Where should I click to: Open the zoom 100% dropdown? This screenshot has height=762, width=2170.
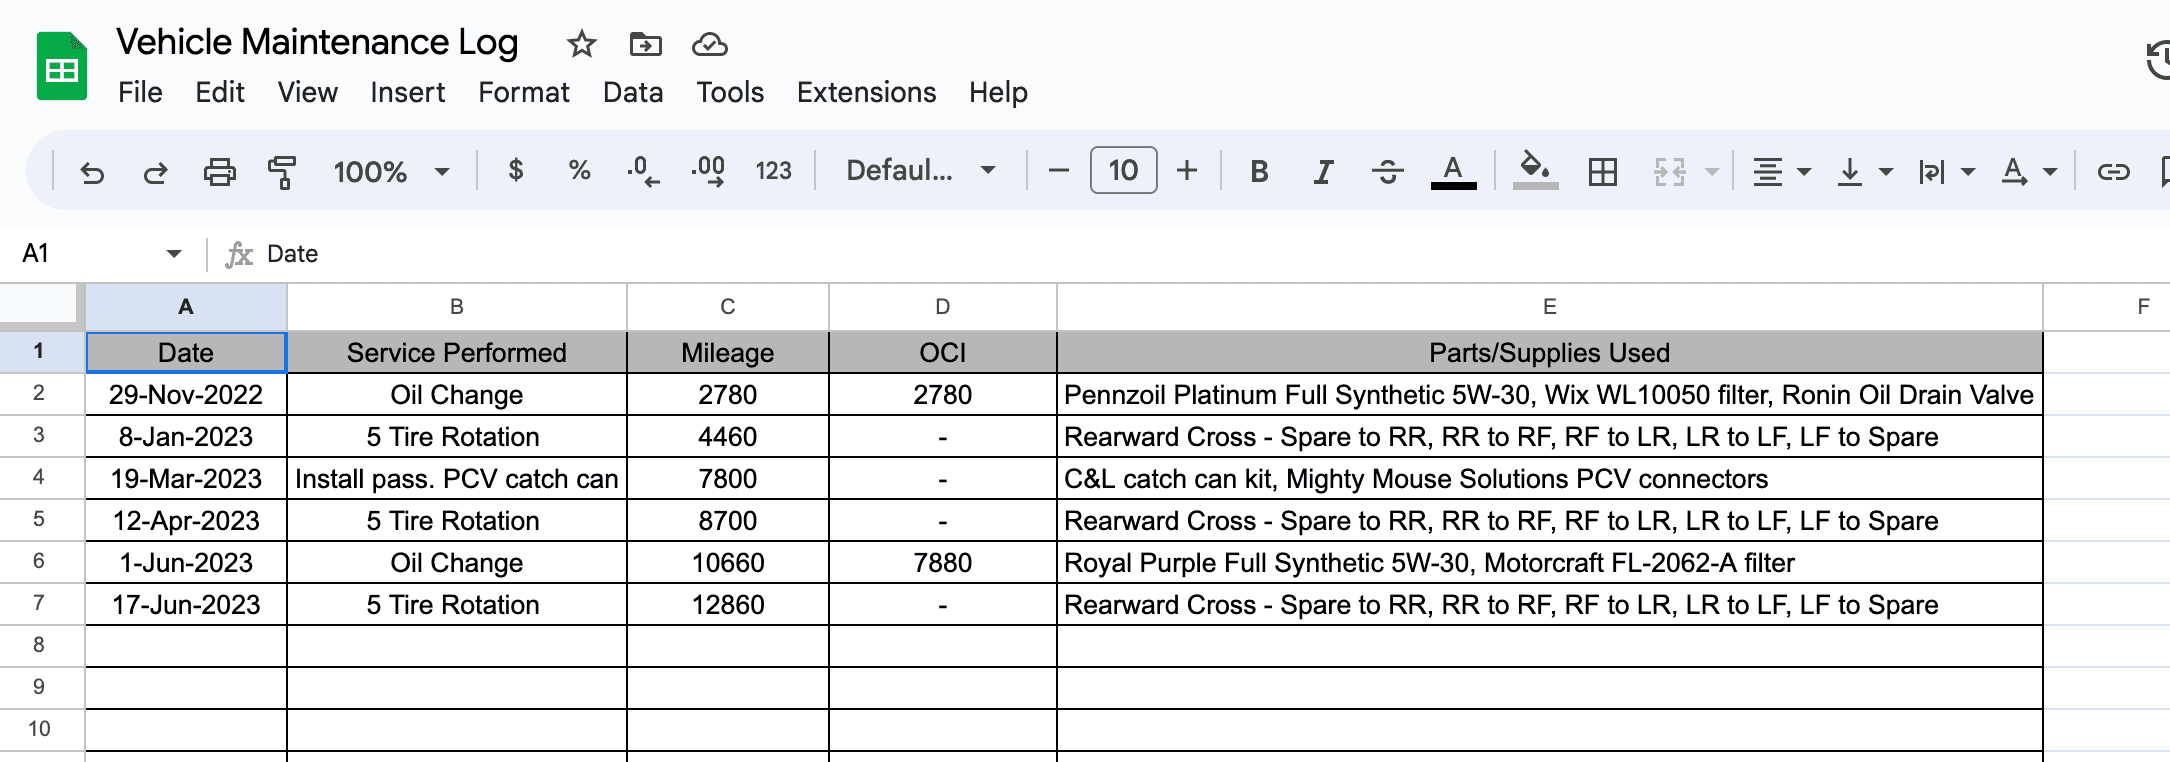coord(391,172)
